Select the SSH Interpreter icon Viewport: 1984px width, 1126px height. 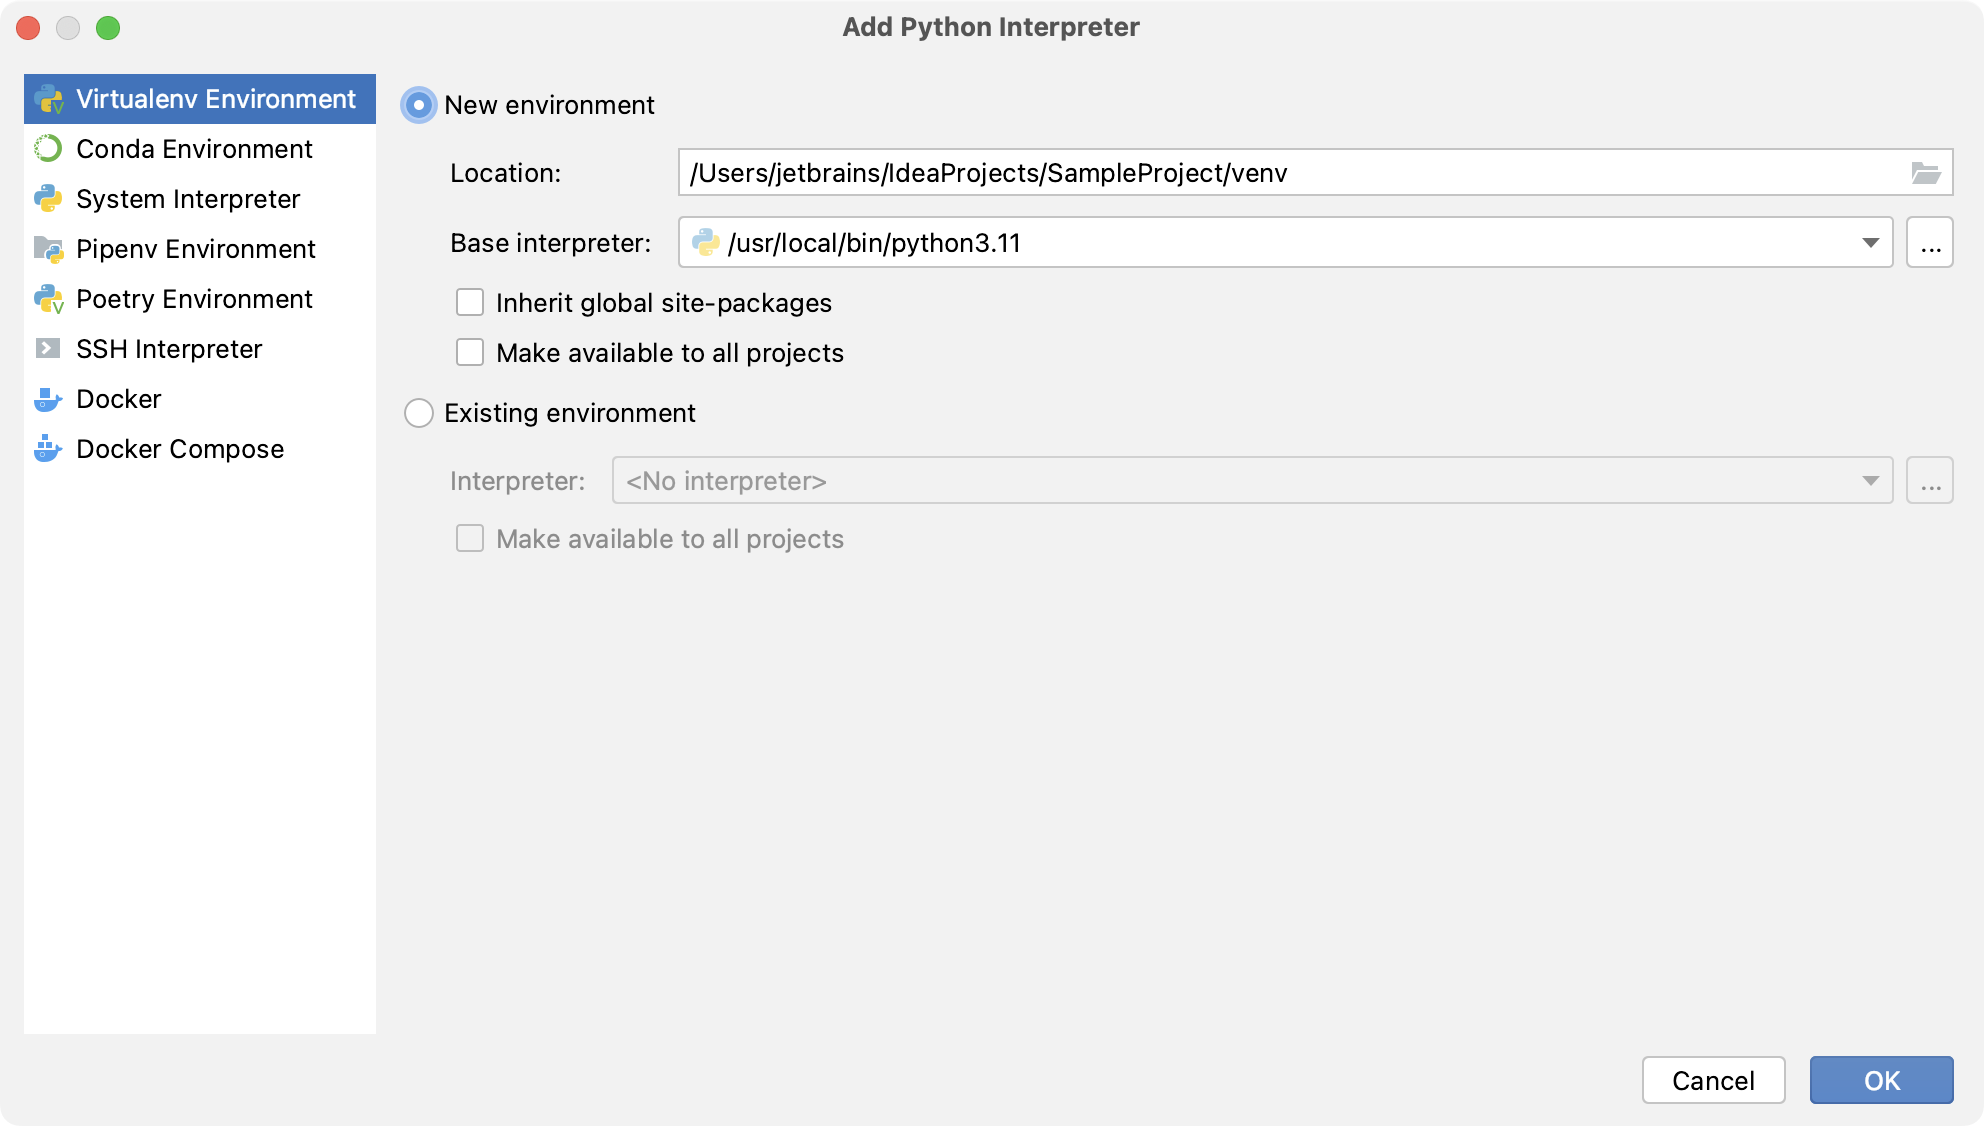[49, 348]
